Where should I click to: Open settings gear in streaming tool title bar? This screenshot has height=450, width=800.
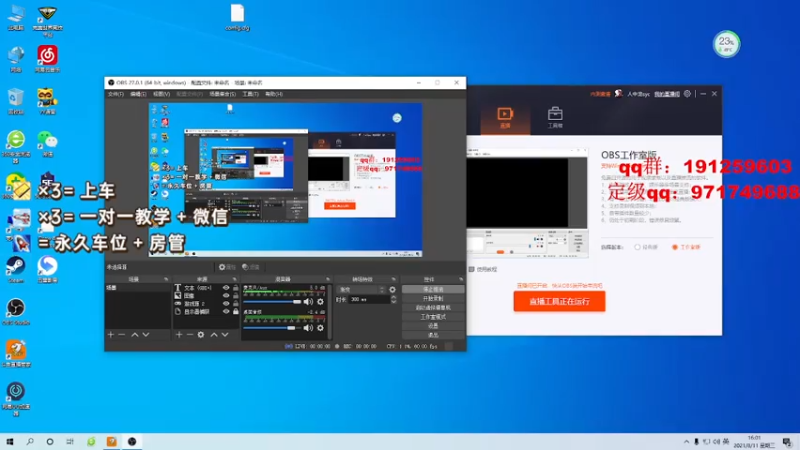click(687, 94)
